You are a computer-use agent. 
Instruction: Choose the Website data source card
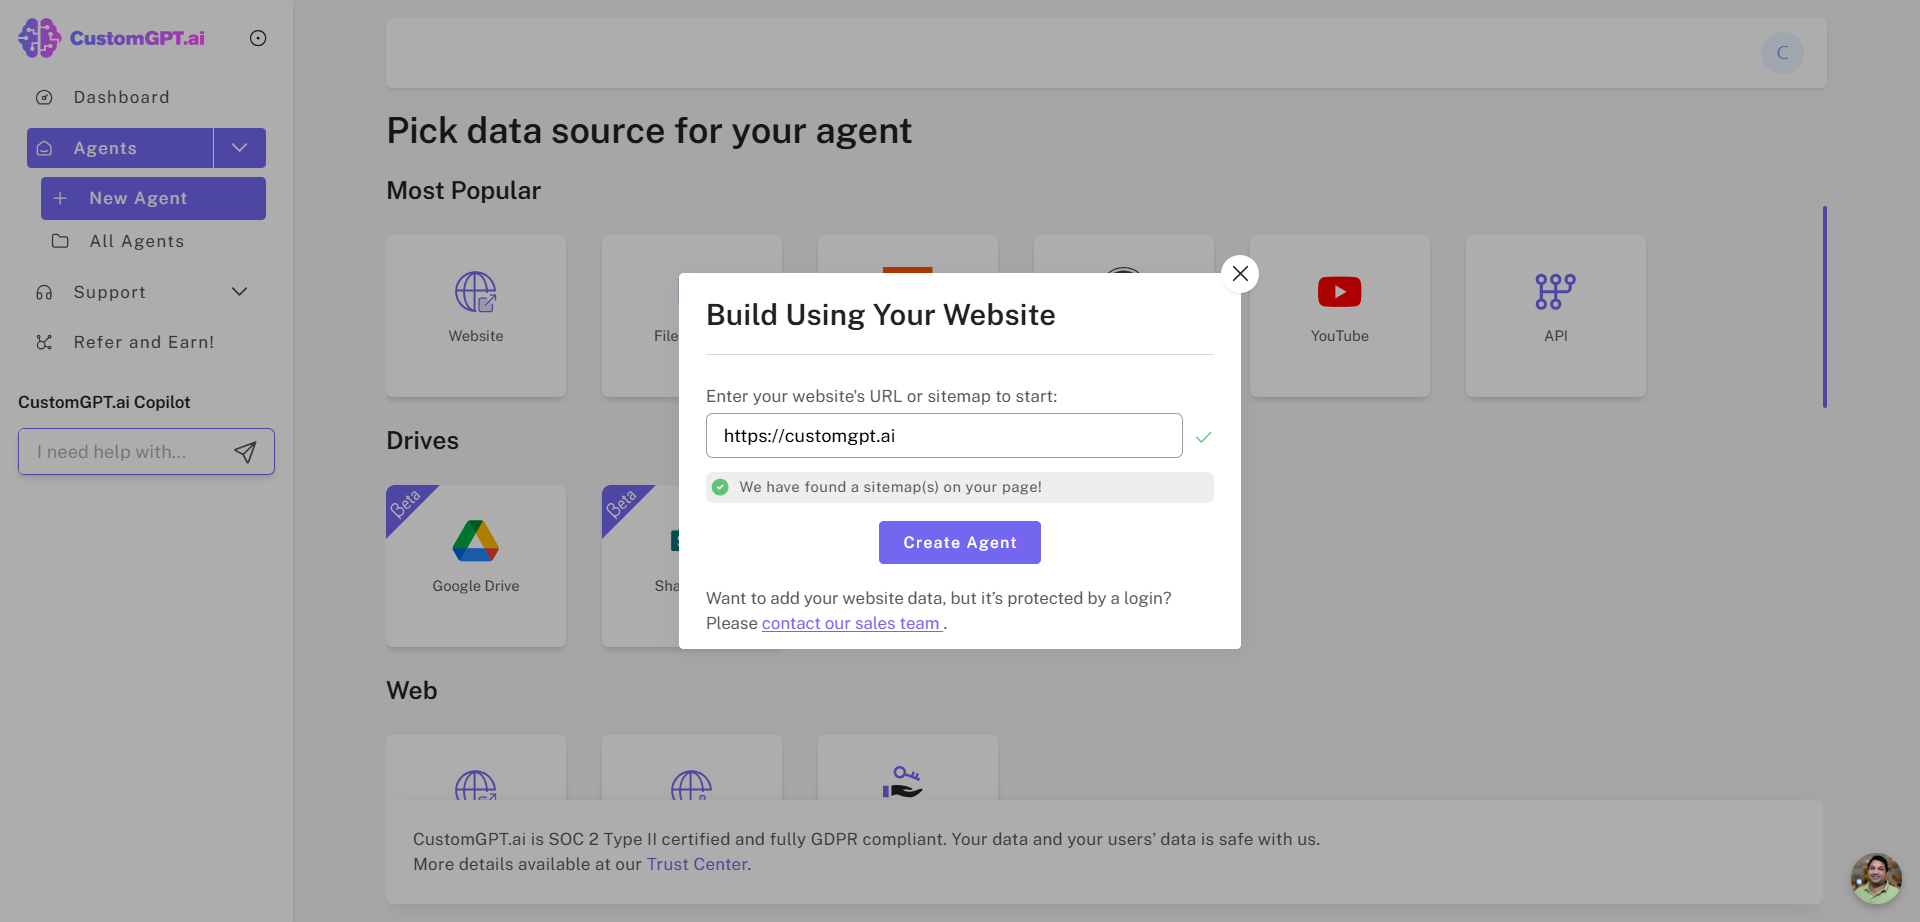pos(476,316)
